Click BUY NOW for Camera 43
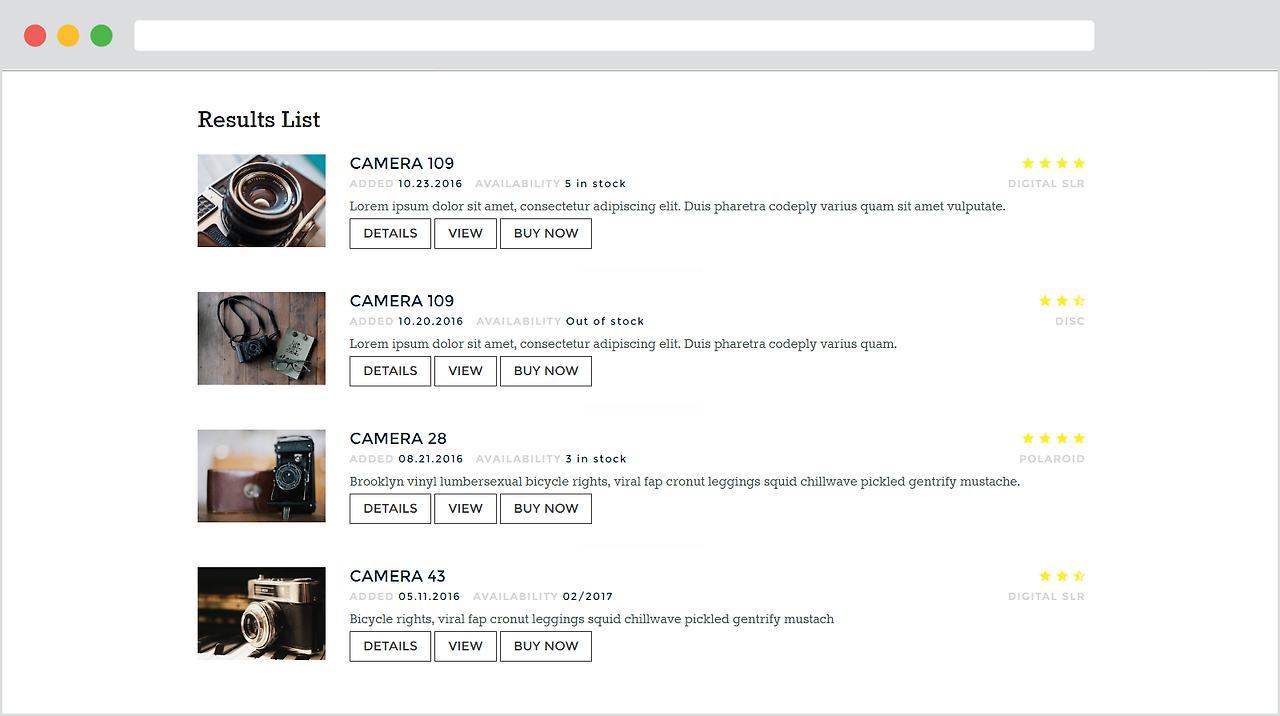This screenshot has width=1280, height=716. pyautogui.click(x=546, y=646)
